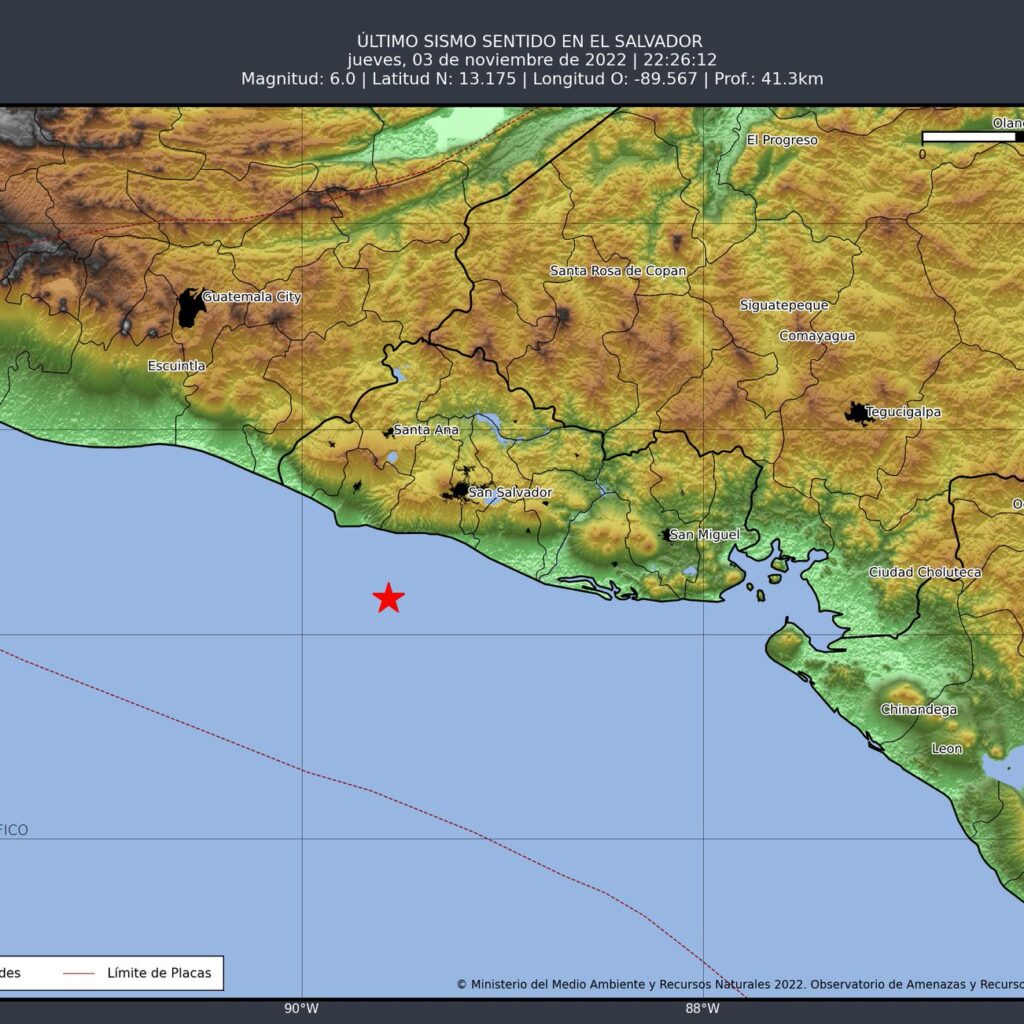
Task: Click the 90°W longitude label
Action: pyautogui.click(x=301, y=1008)
